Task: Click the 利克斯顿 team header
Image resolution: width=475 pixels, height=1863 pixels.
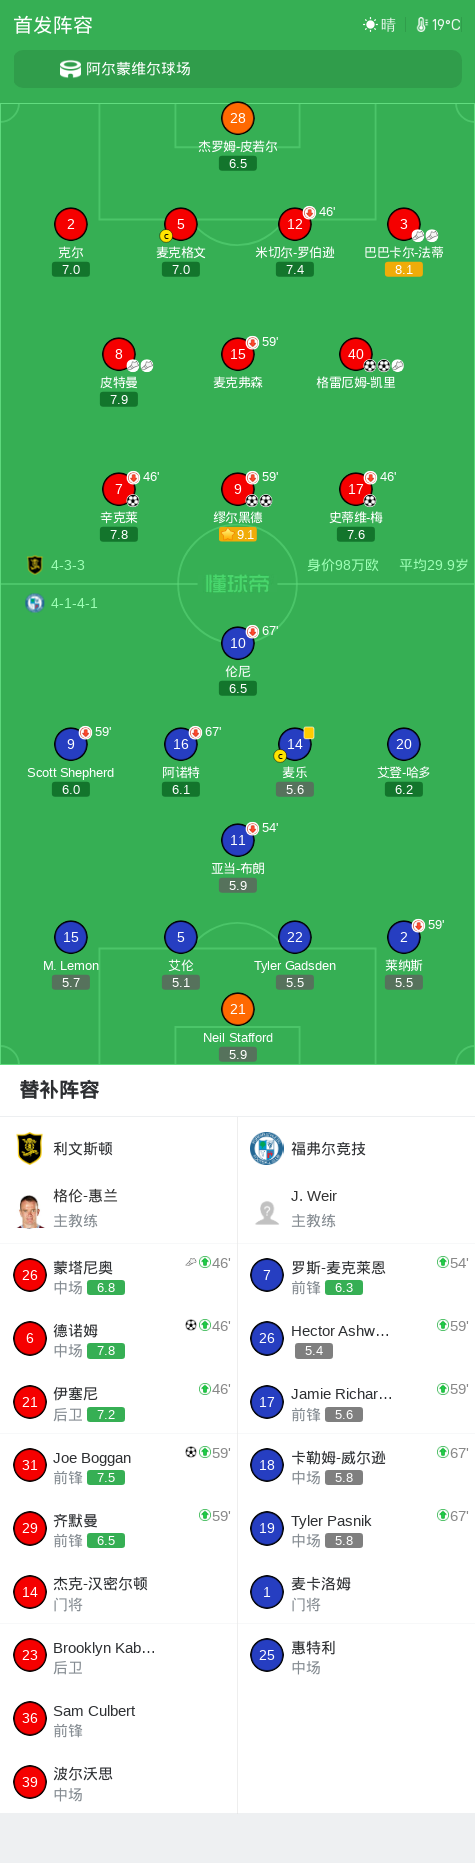Action: tap(119, 1148)
